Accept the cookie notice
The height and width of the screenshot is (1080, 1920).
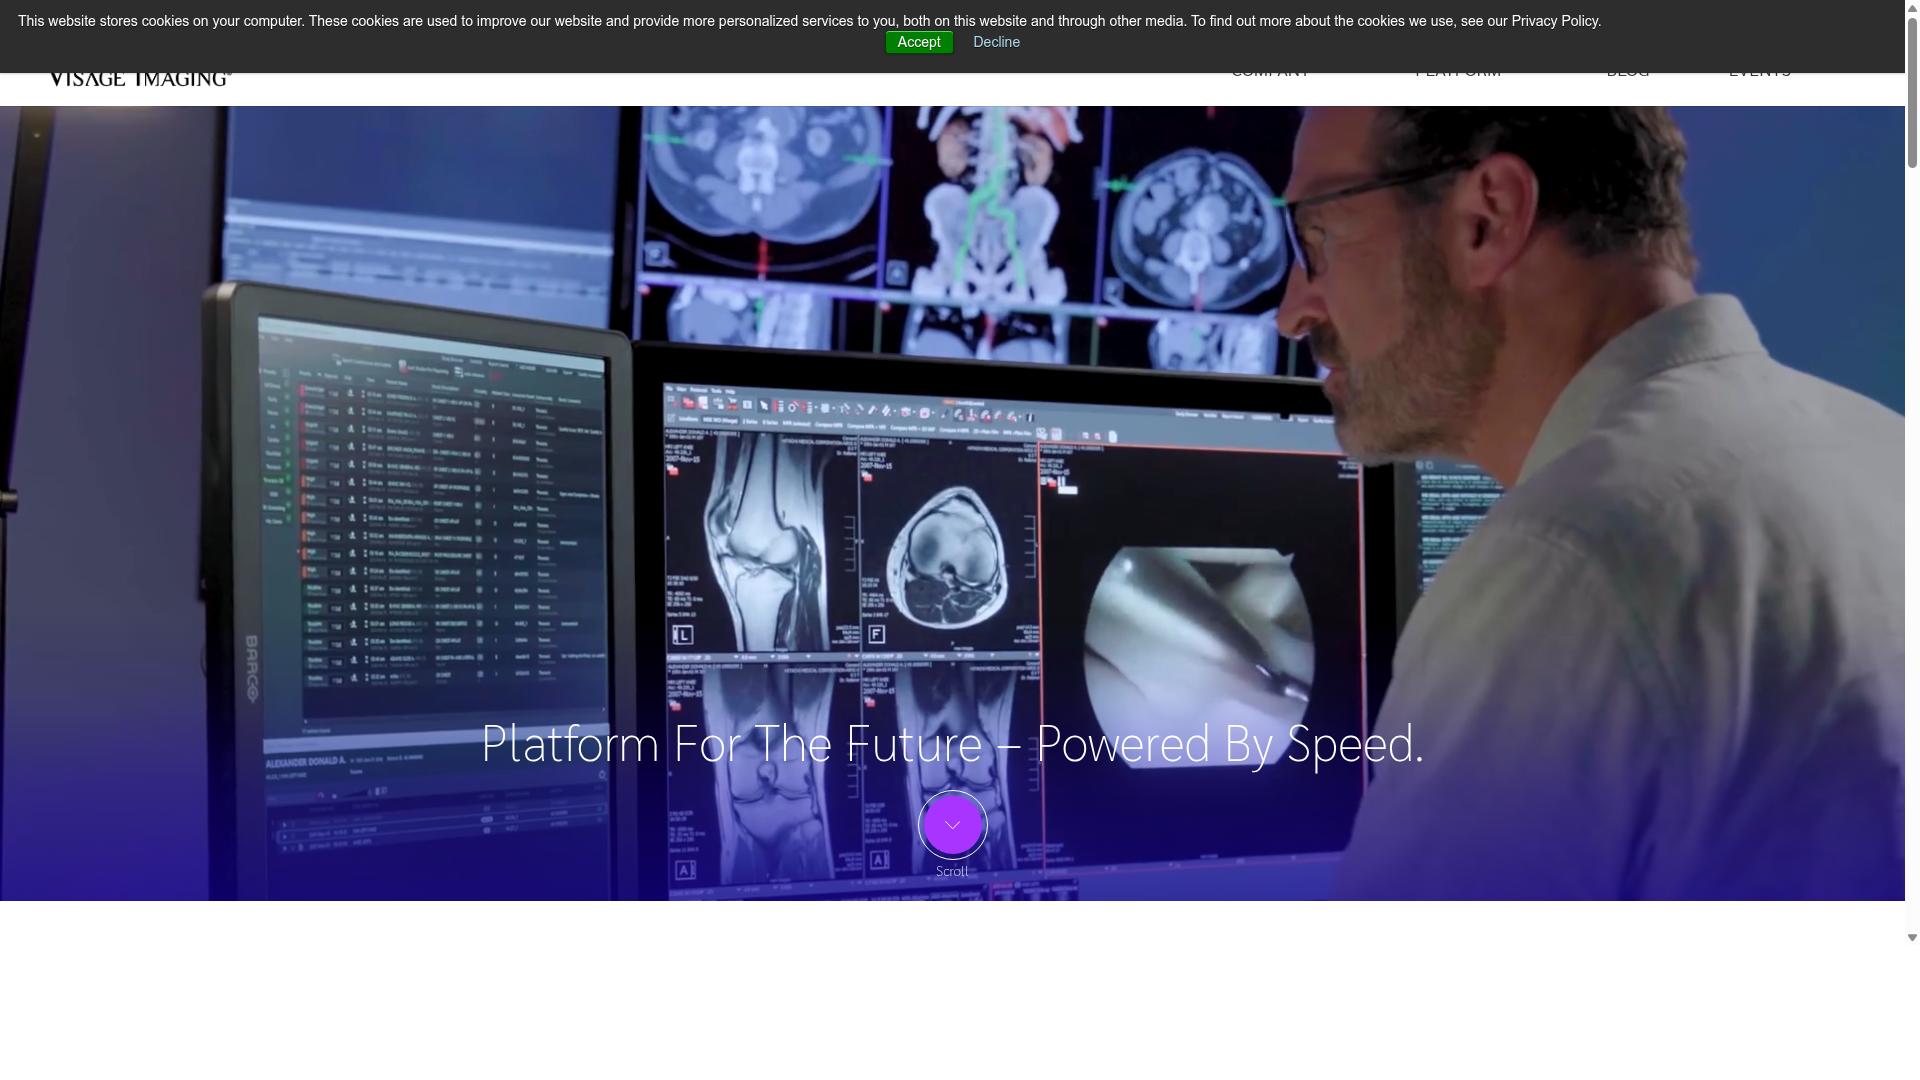919,42
